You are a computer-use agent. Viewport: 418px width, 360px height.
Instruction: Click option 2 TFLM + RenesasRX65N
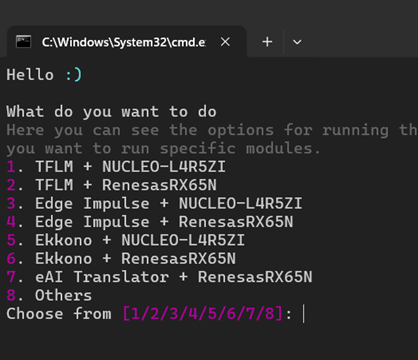point(112,185)
